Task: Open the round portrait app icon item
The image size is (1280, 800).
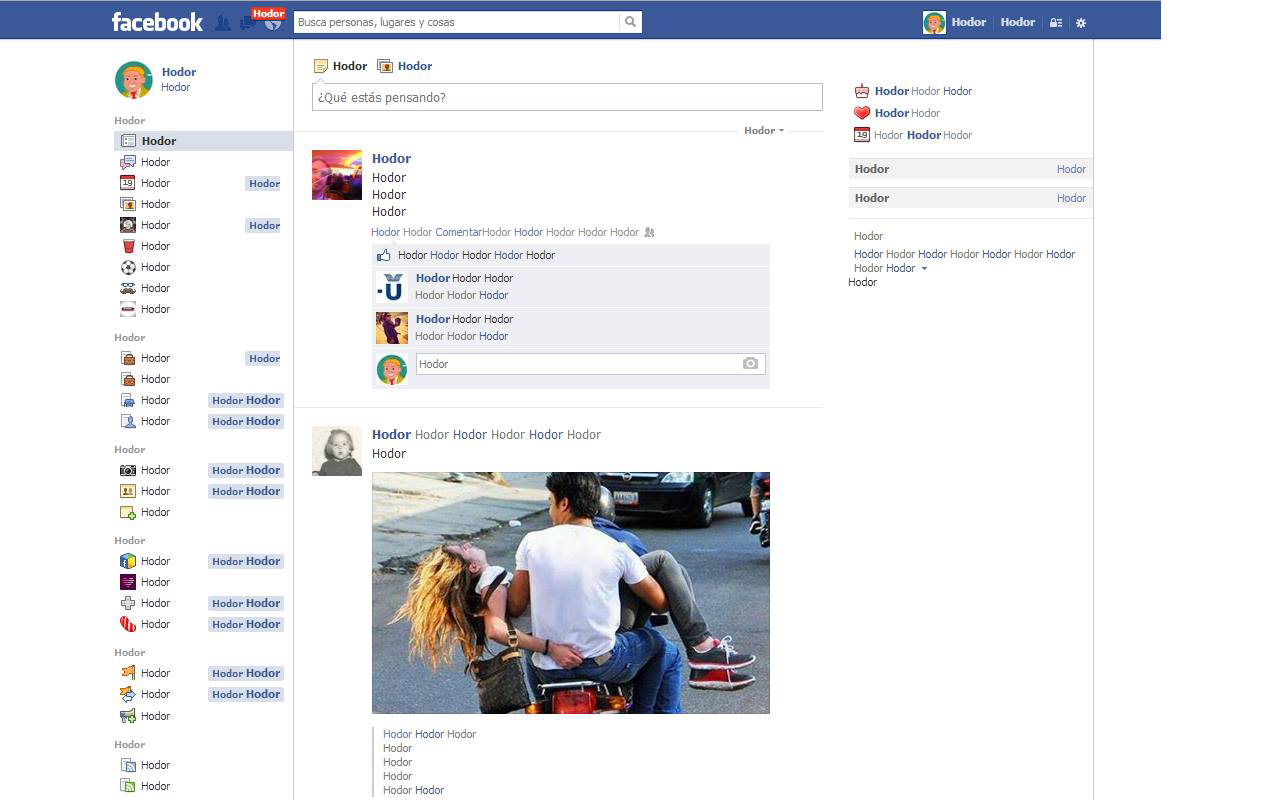Action: [x=128, y=225]
